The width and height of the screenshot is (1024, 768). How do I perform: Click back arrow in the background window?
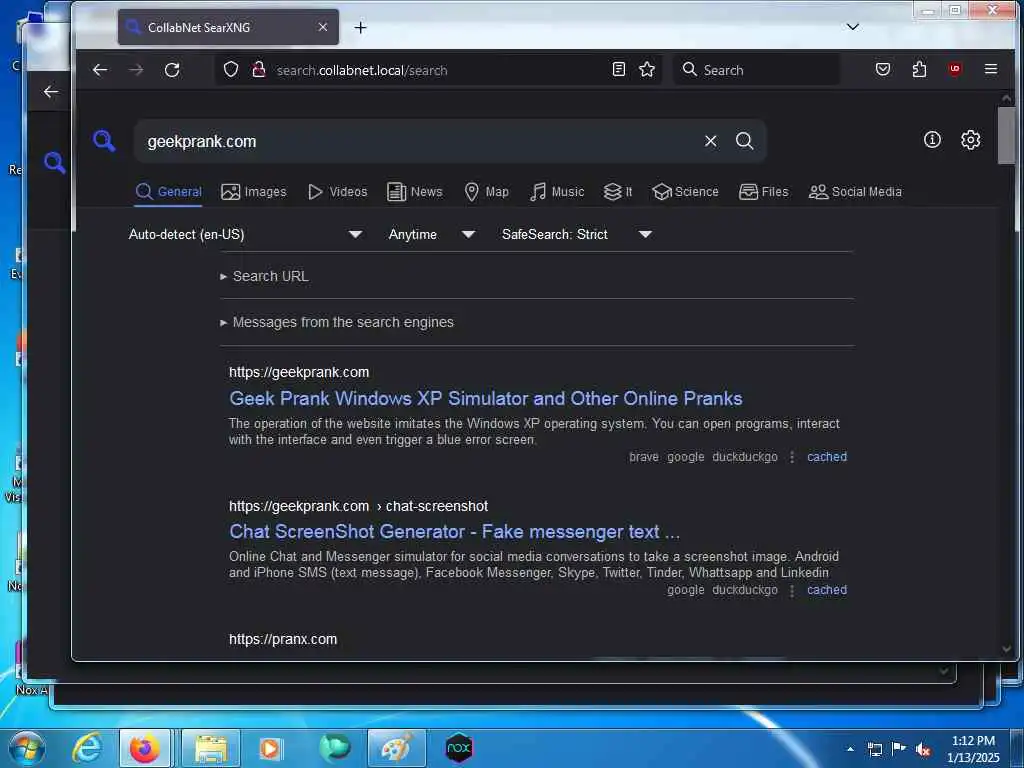pos(51,91)
